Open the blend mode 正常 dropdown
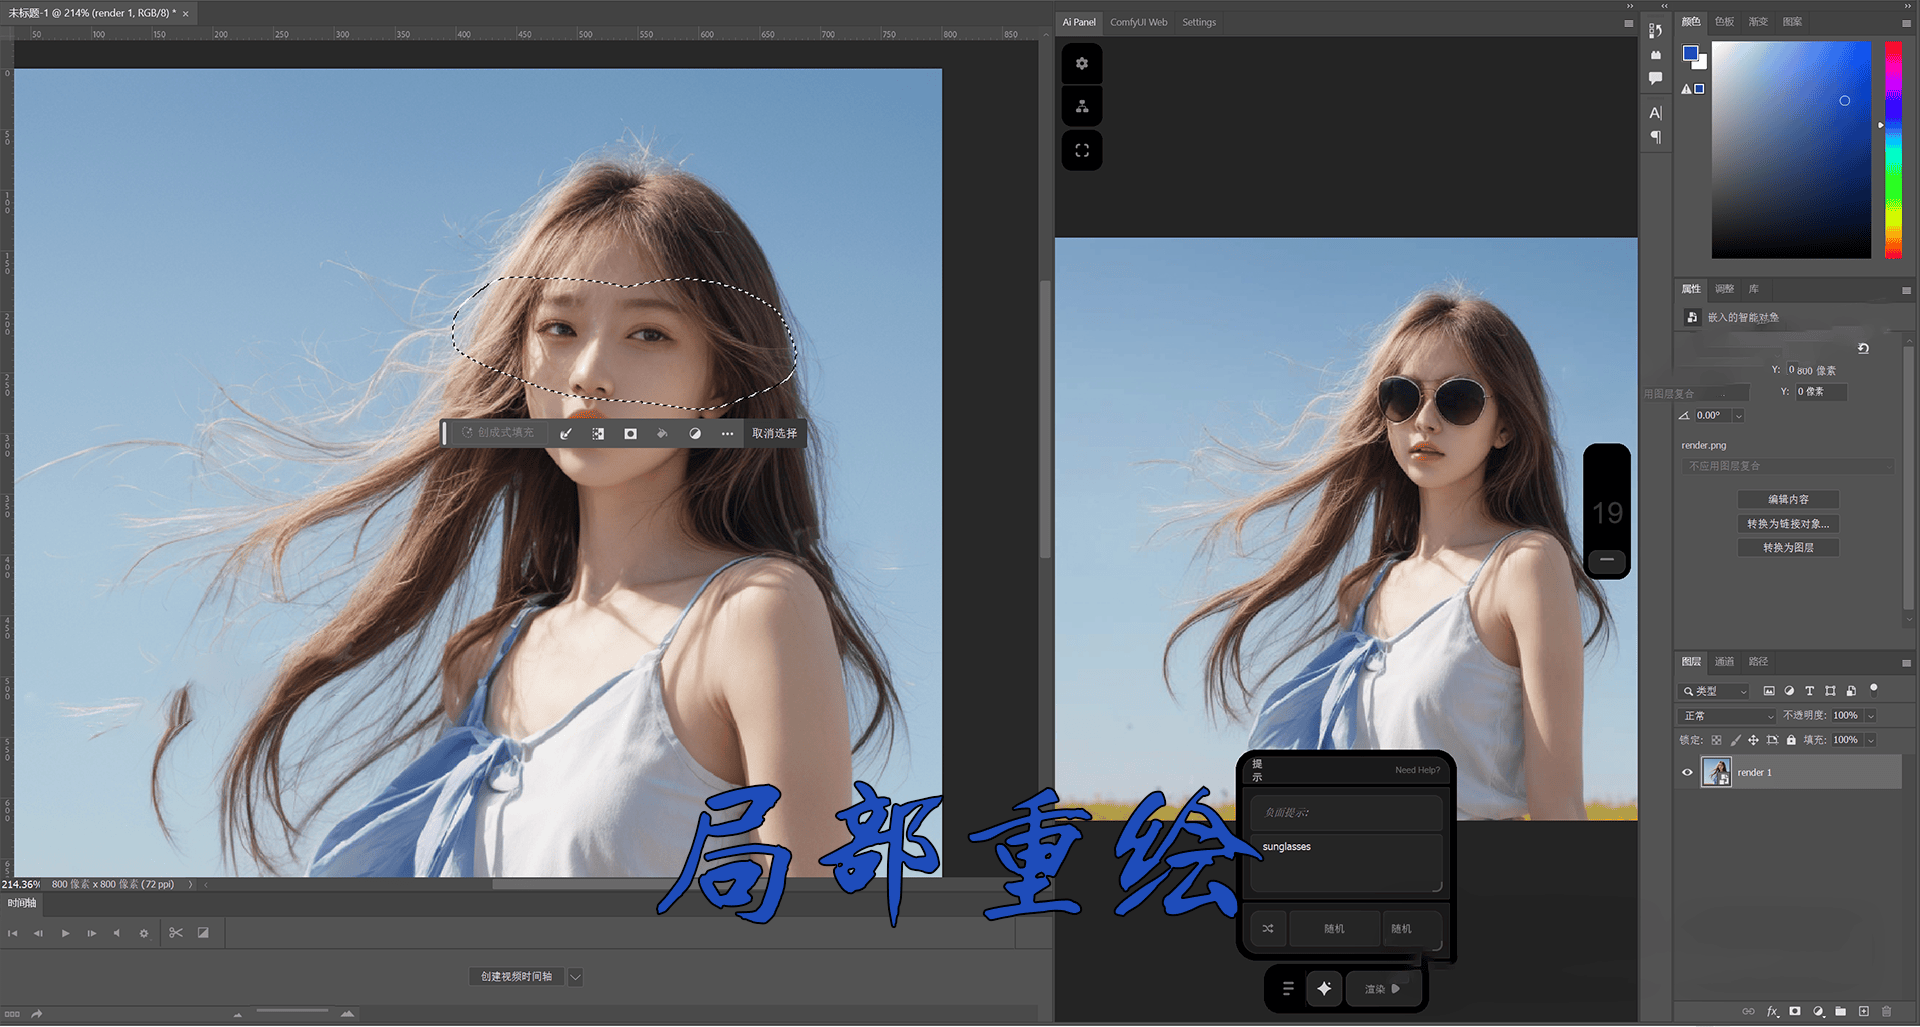Image resolution: width=1920 pixels, height=1027 pixels. (1727, 716)
